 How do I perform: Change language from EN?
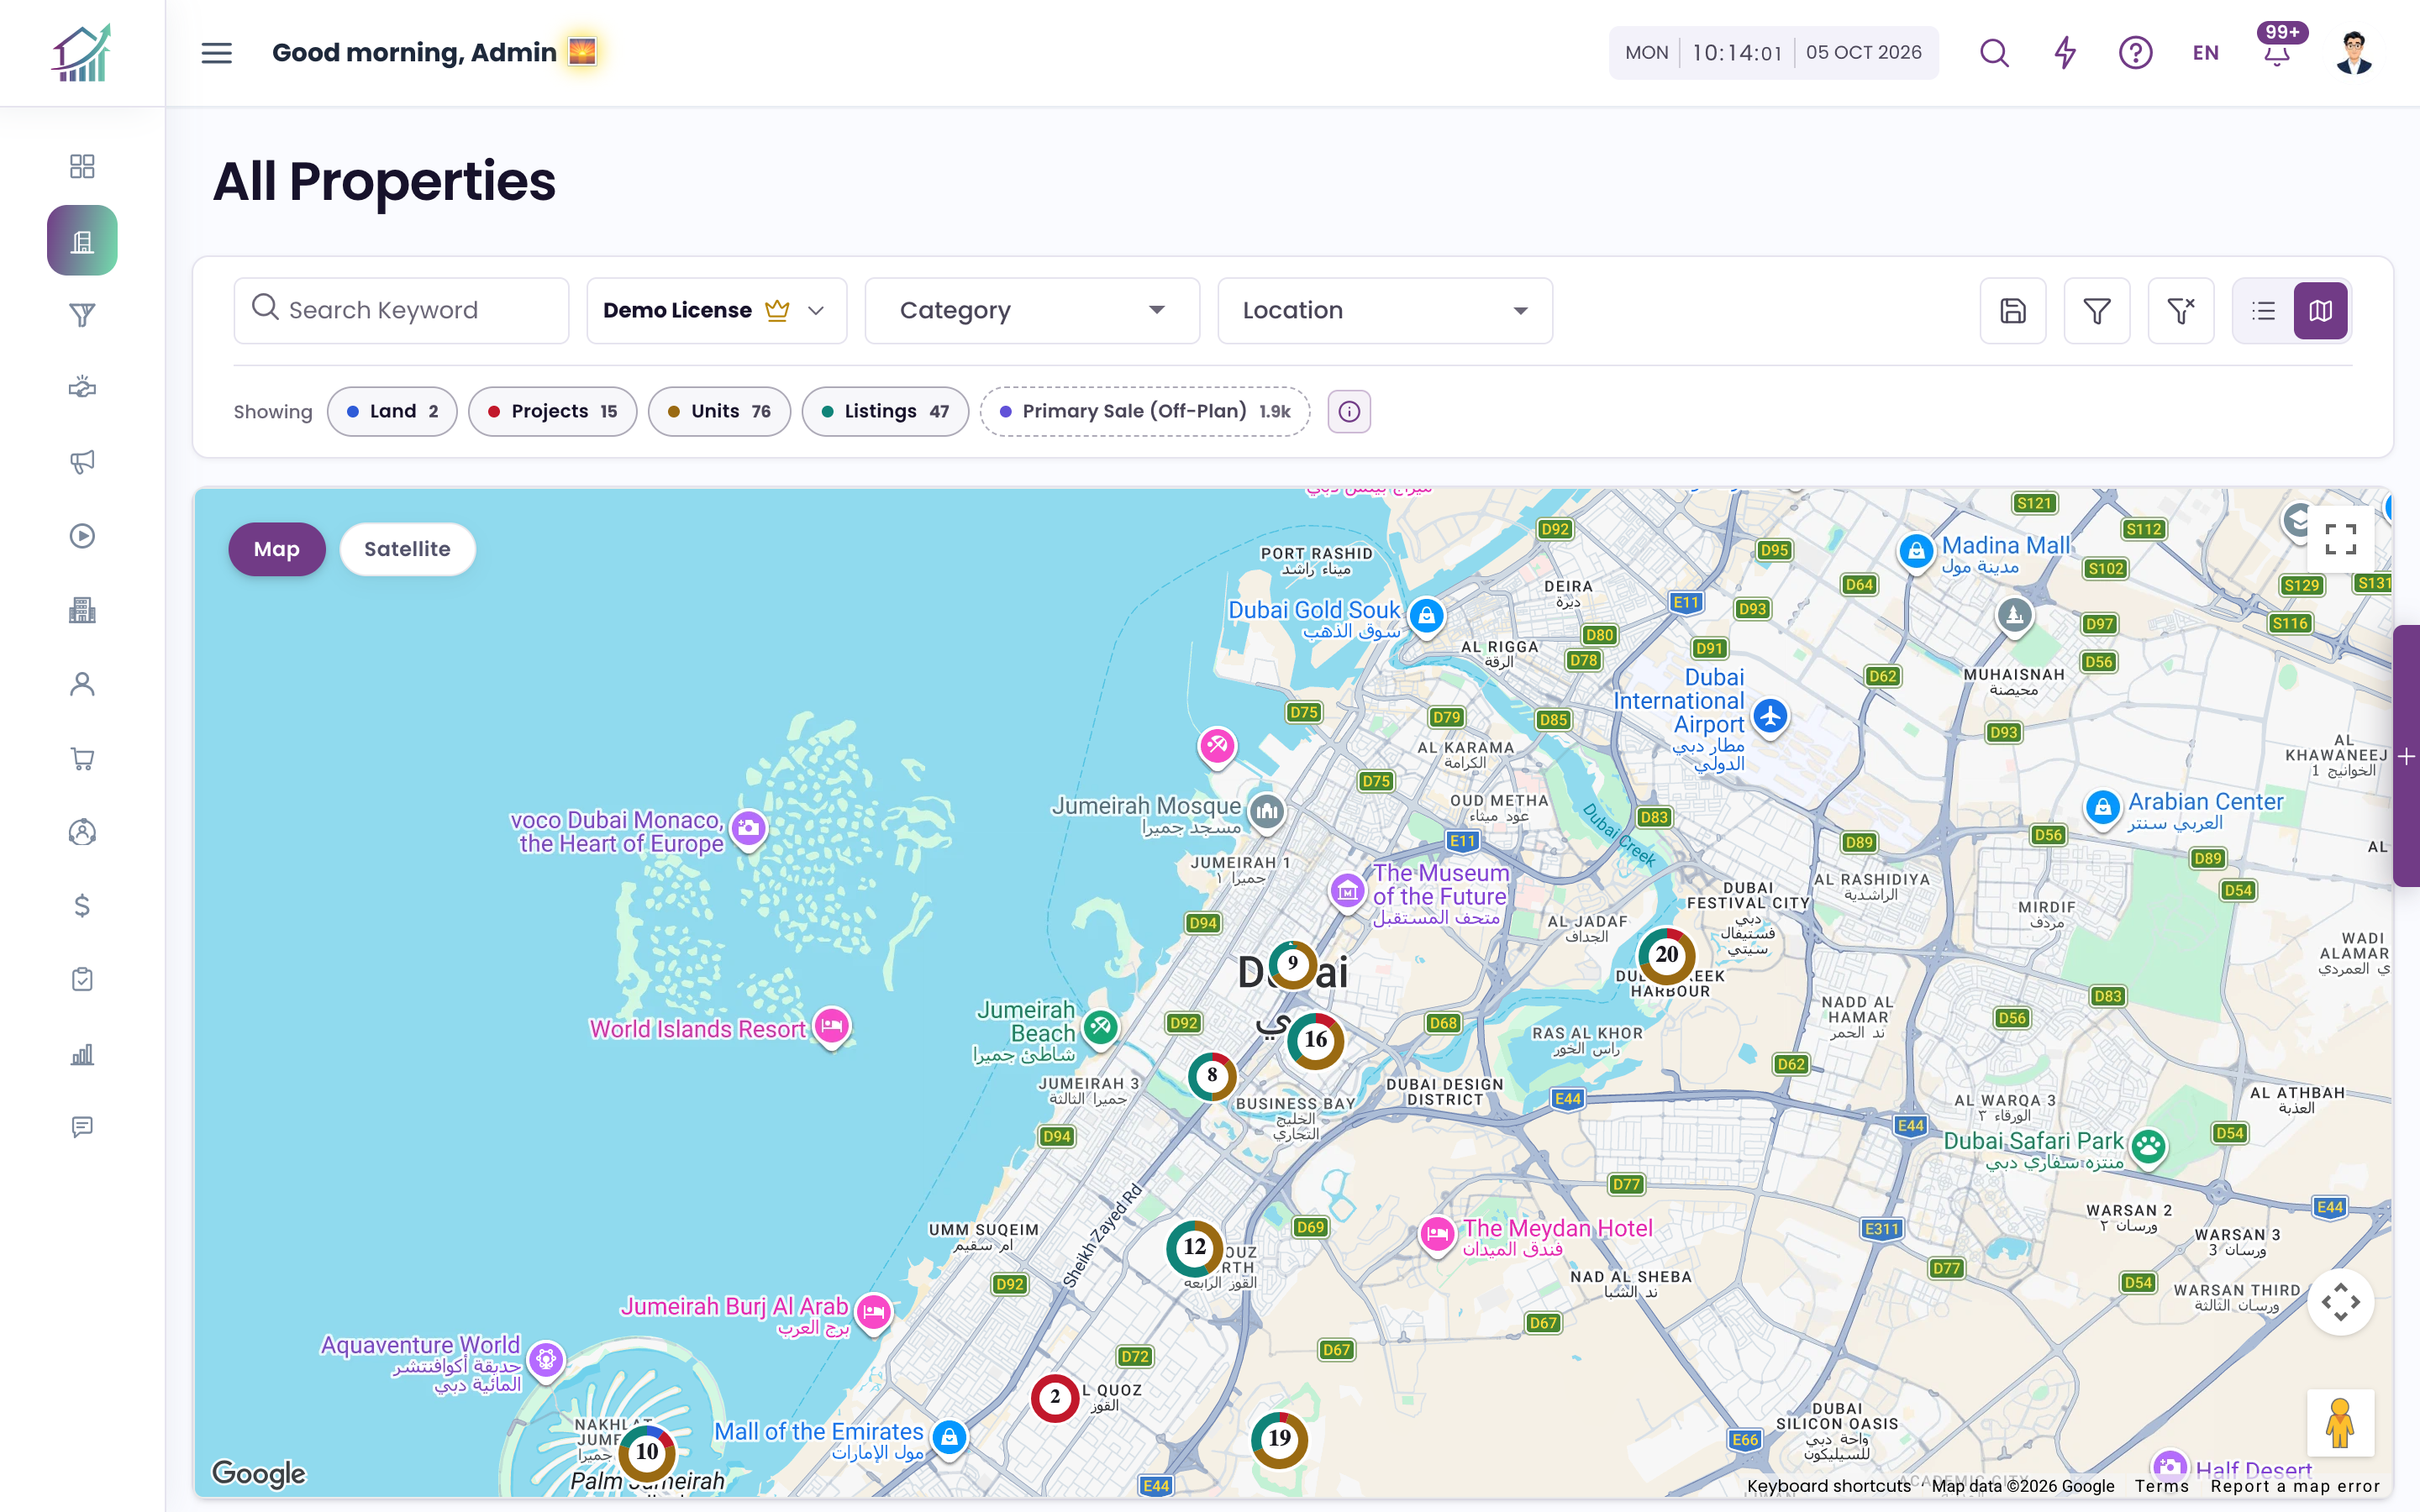tap(2205, 53)
